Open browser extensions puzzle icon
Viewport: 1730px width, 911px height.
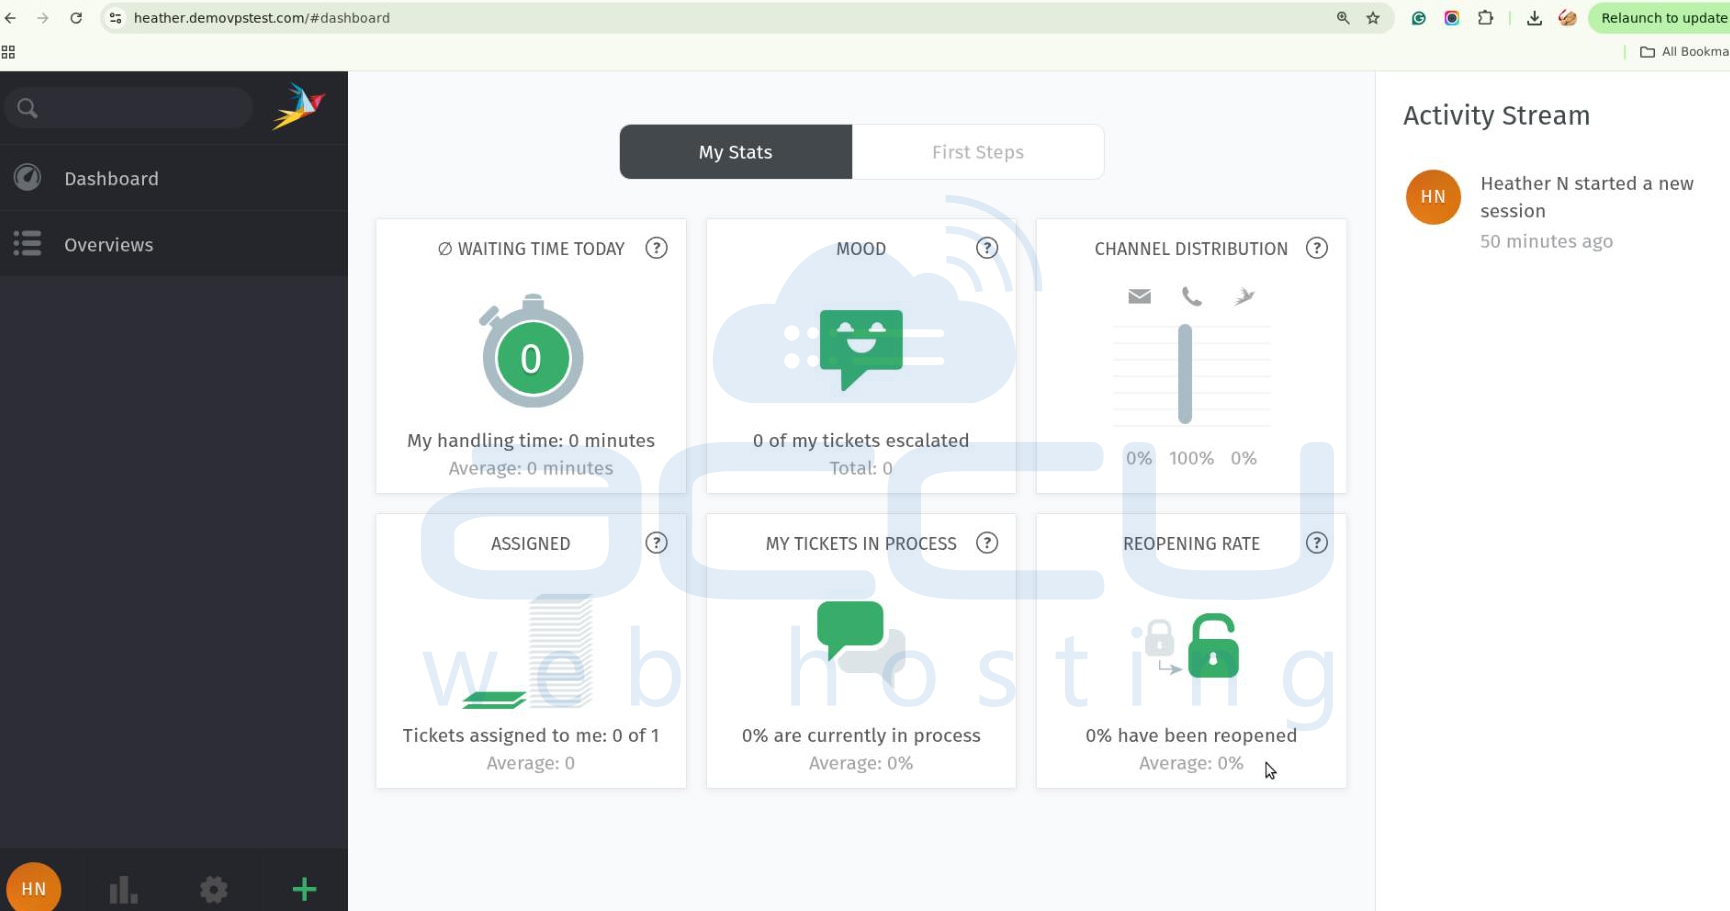[1485, 18]
